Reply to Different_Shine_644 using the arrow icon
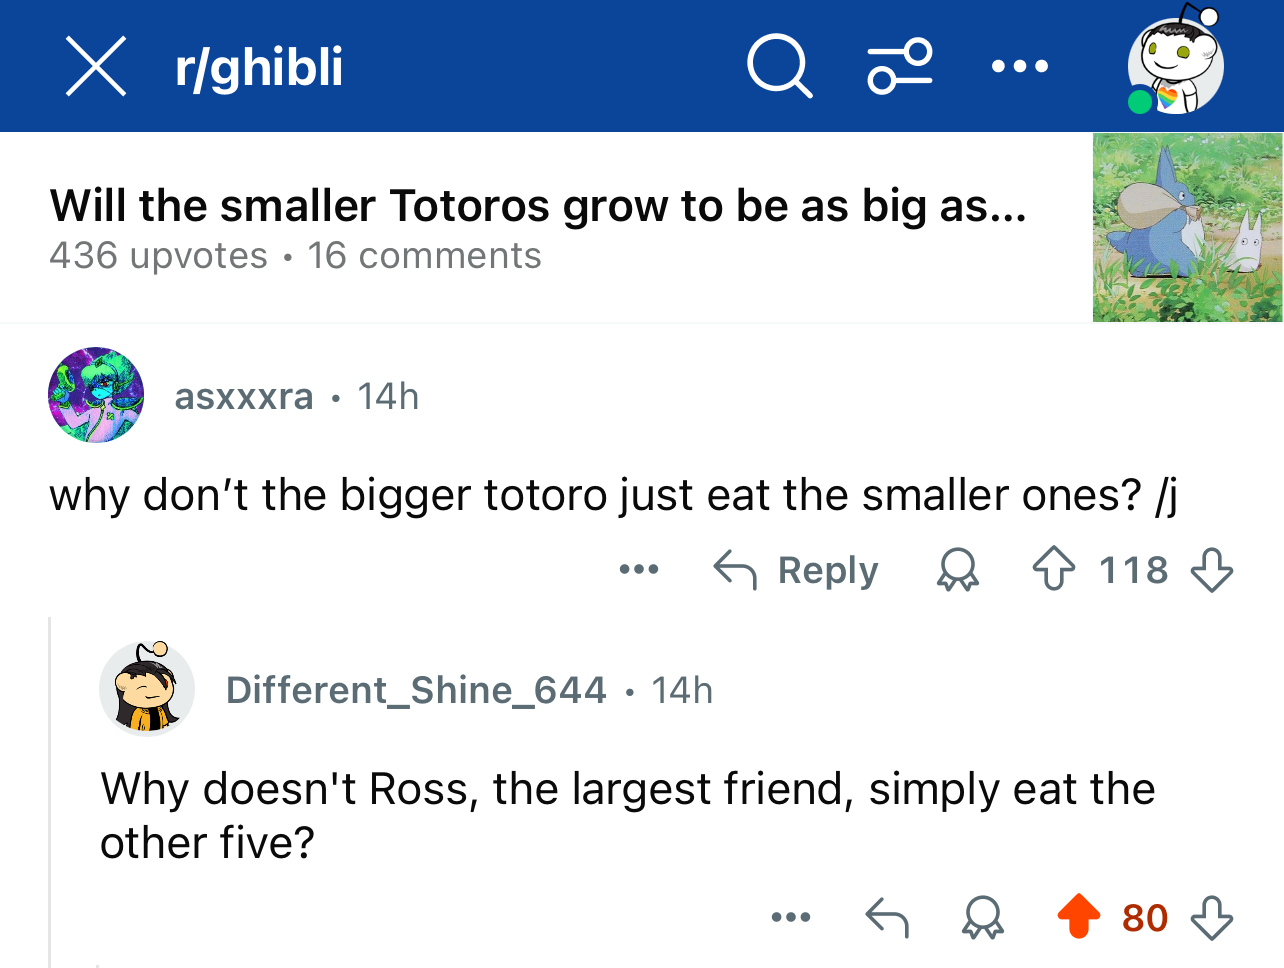Viewport: 1284px width, 968px height. 887,917
